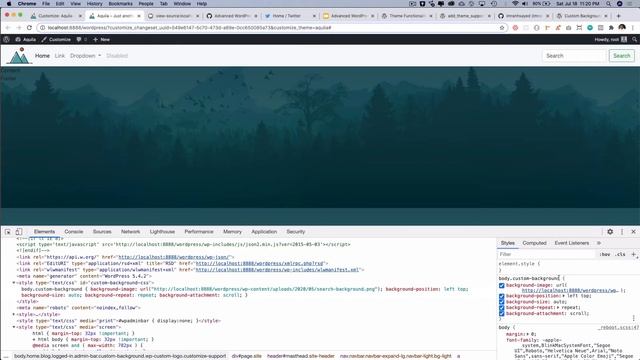
Task: Click the admin bar search magnifier
Action: point(634,40)
